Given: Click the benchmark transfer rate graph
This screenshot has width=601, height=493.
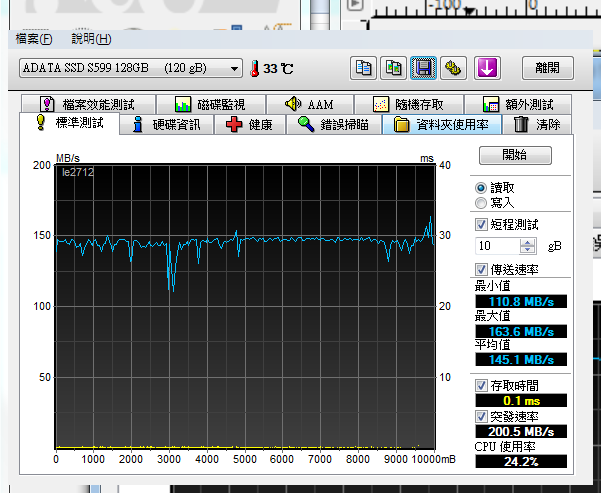Looking at the screenshot, I should [245, 307].
